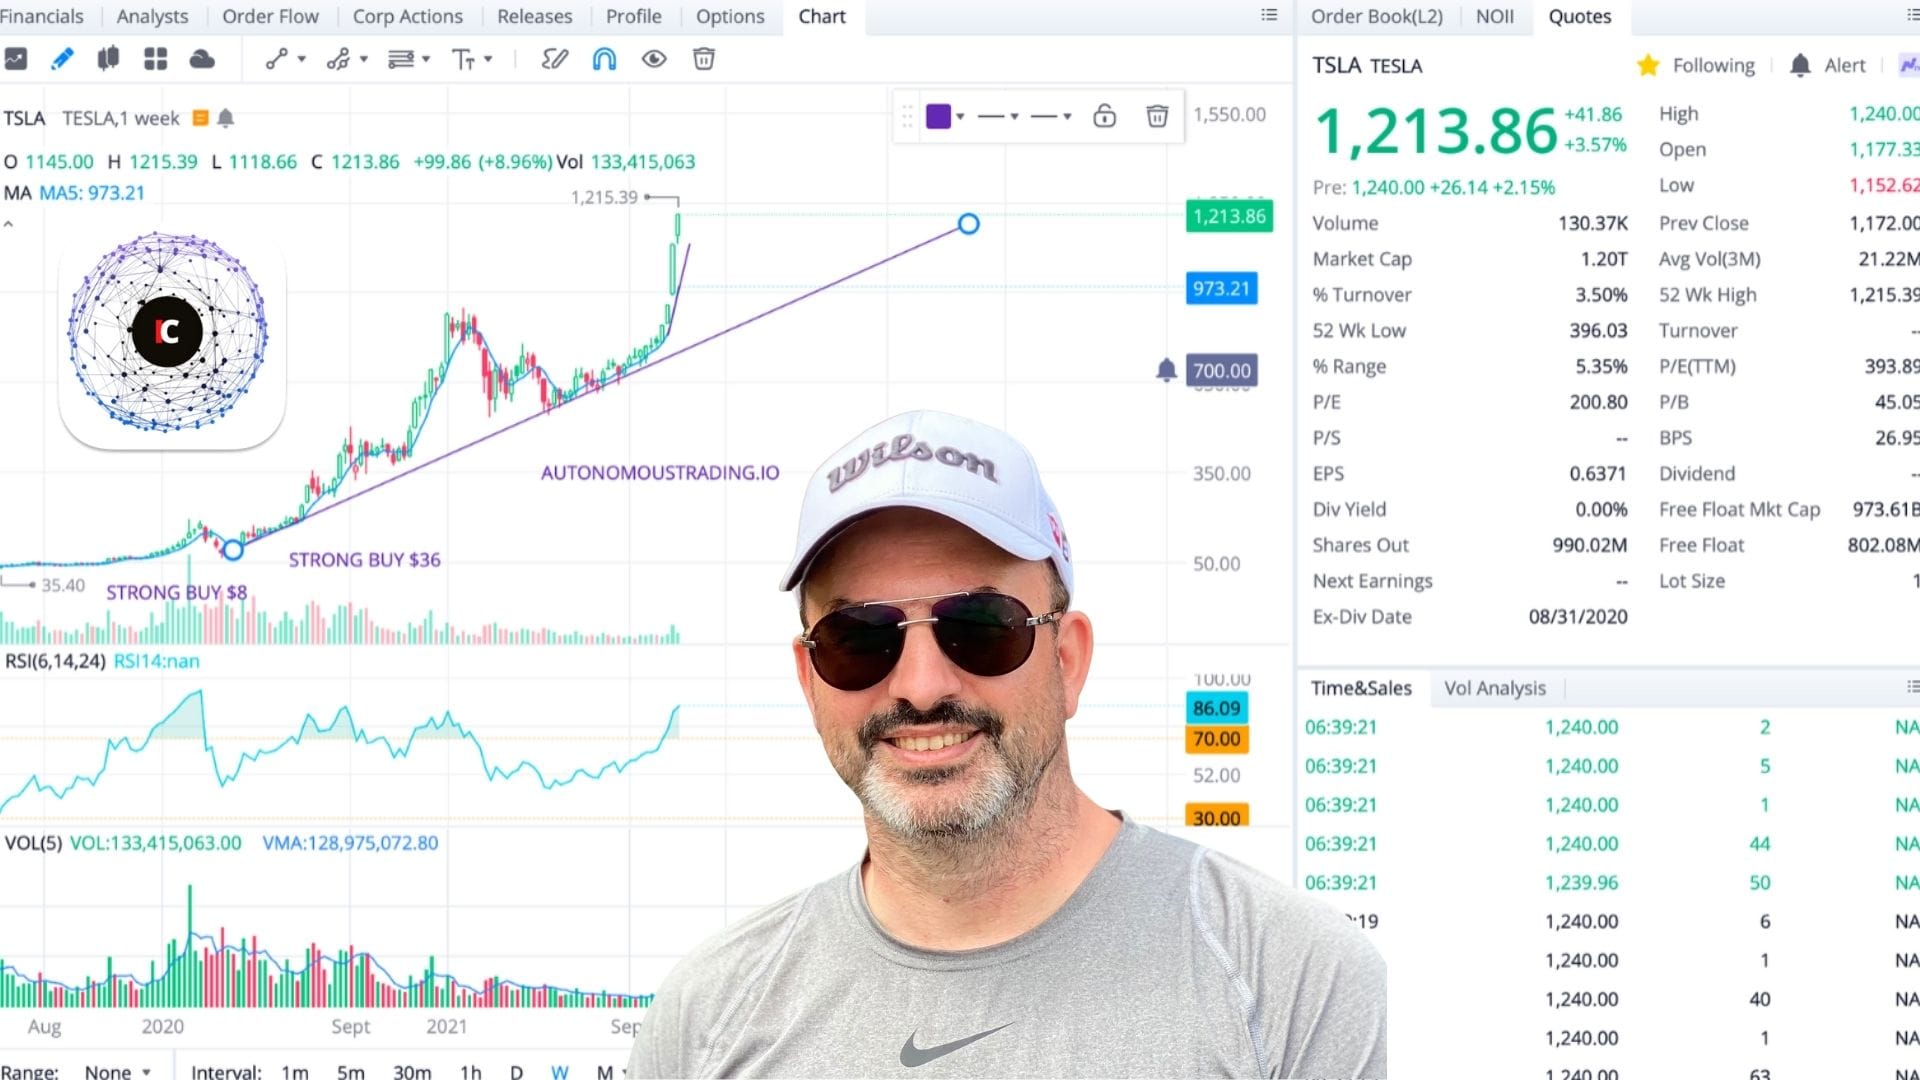Select the horizontal lines drawing tool
Screen dimensions: 1920x1080
coord(400,59)
